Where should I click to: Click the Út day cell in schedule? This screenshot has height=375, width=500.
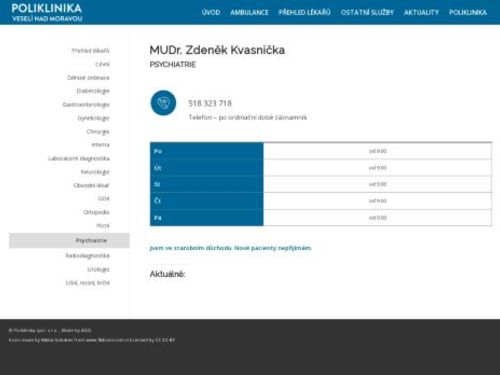(207, 168)
